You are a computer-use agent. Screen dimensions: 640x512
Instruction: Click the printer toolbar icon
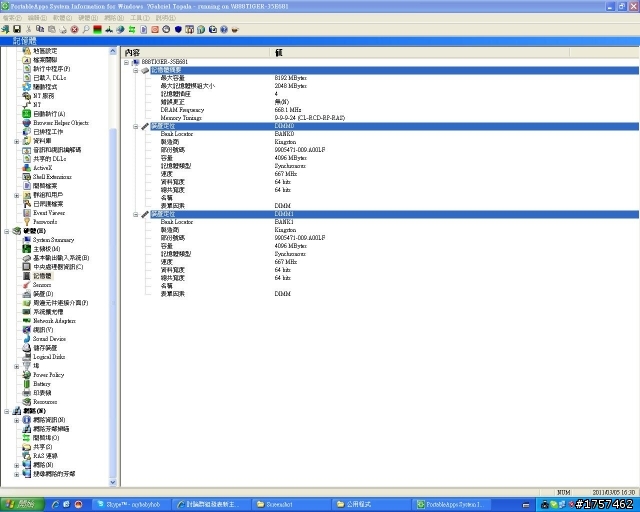coord(63,29)
